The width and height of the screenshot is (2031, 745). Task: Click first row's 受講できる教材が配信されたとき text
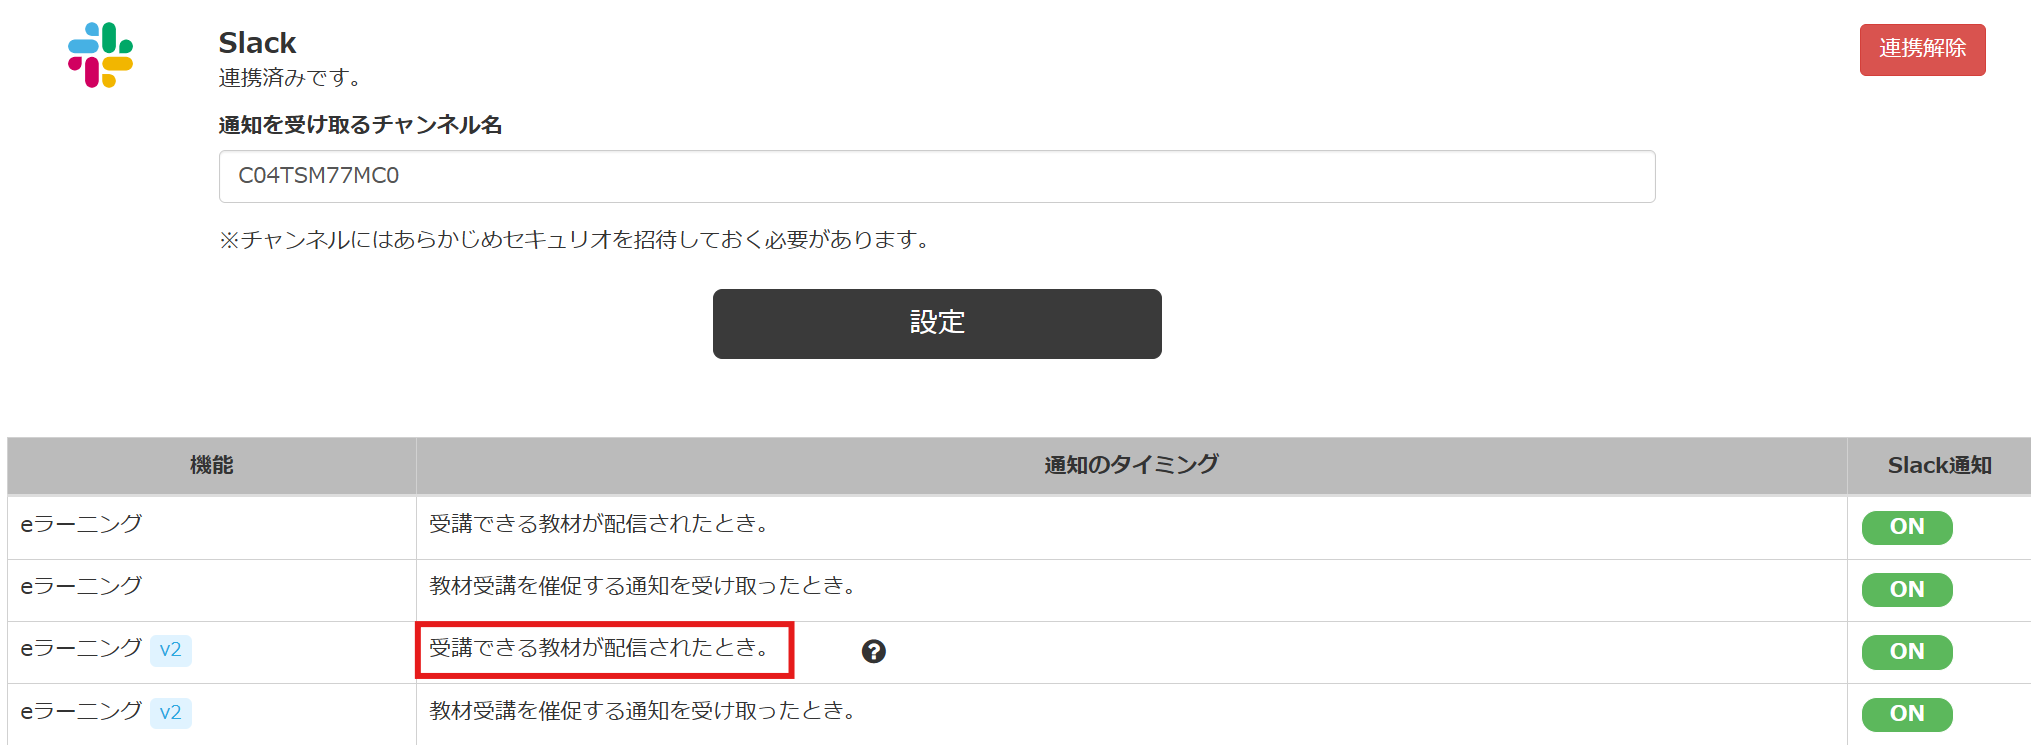pos(599,524)
